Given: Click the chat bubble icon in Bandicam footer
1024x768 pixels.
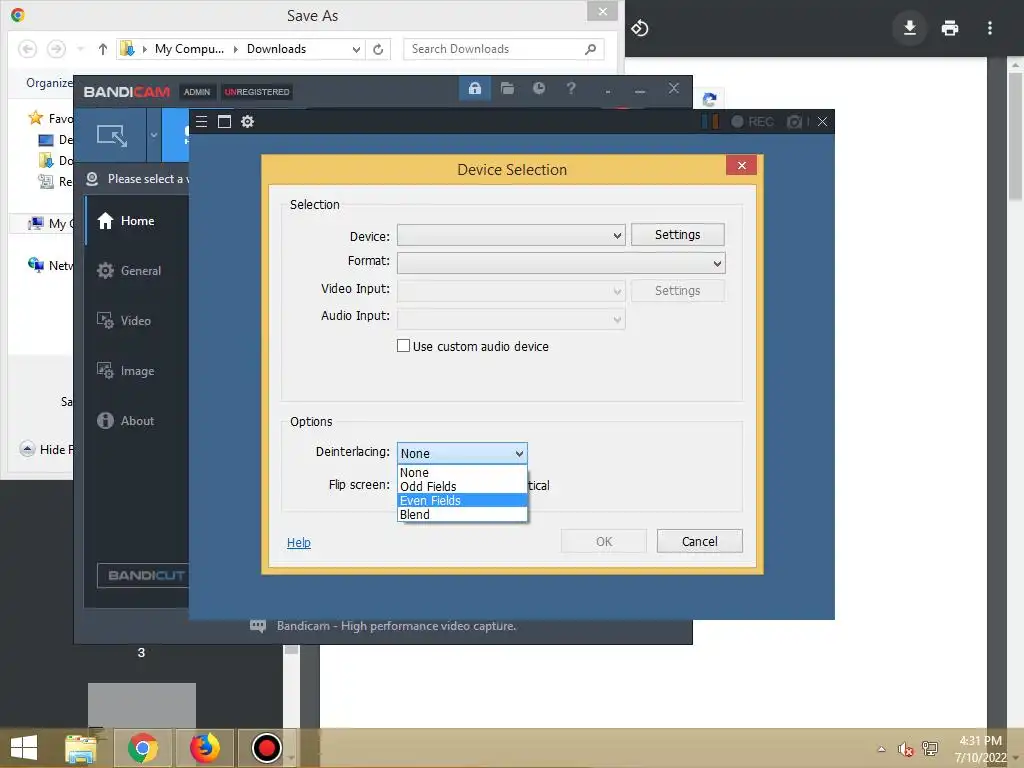Looking at the screenshot, I should (x=258, y=626).
